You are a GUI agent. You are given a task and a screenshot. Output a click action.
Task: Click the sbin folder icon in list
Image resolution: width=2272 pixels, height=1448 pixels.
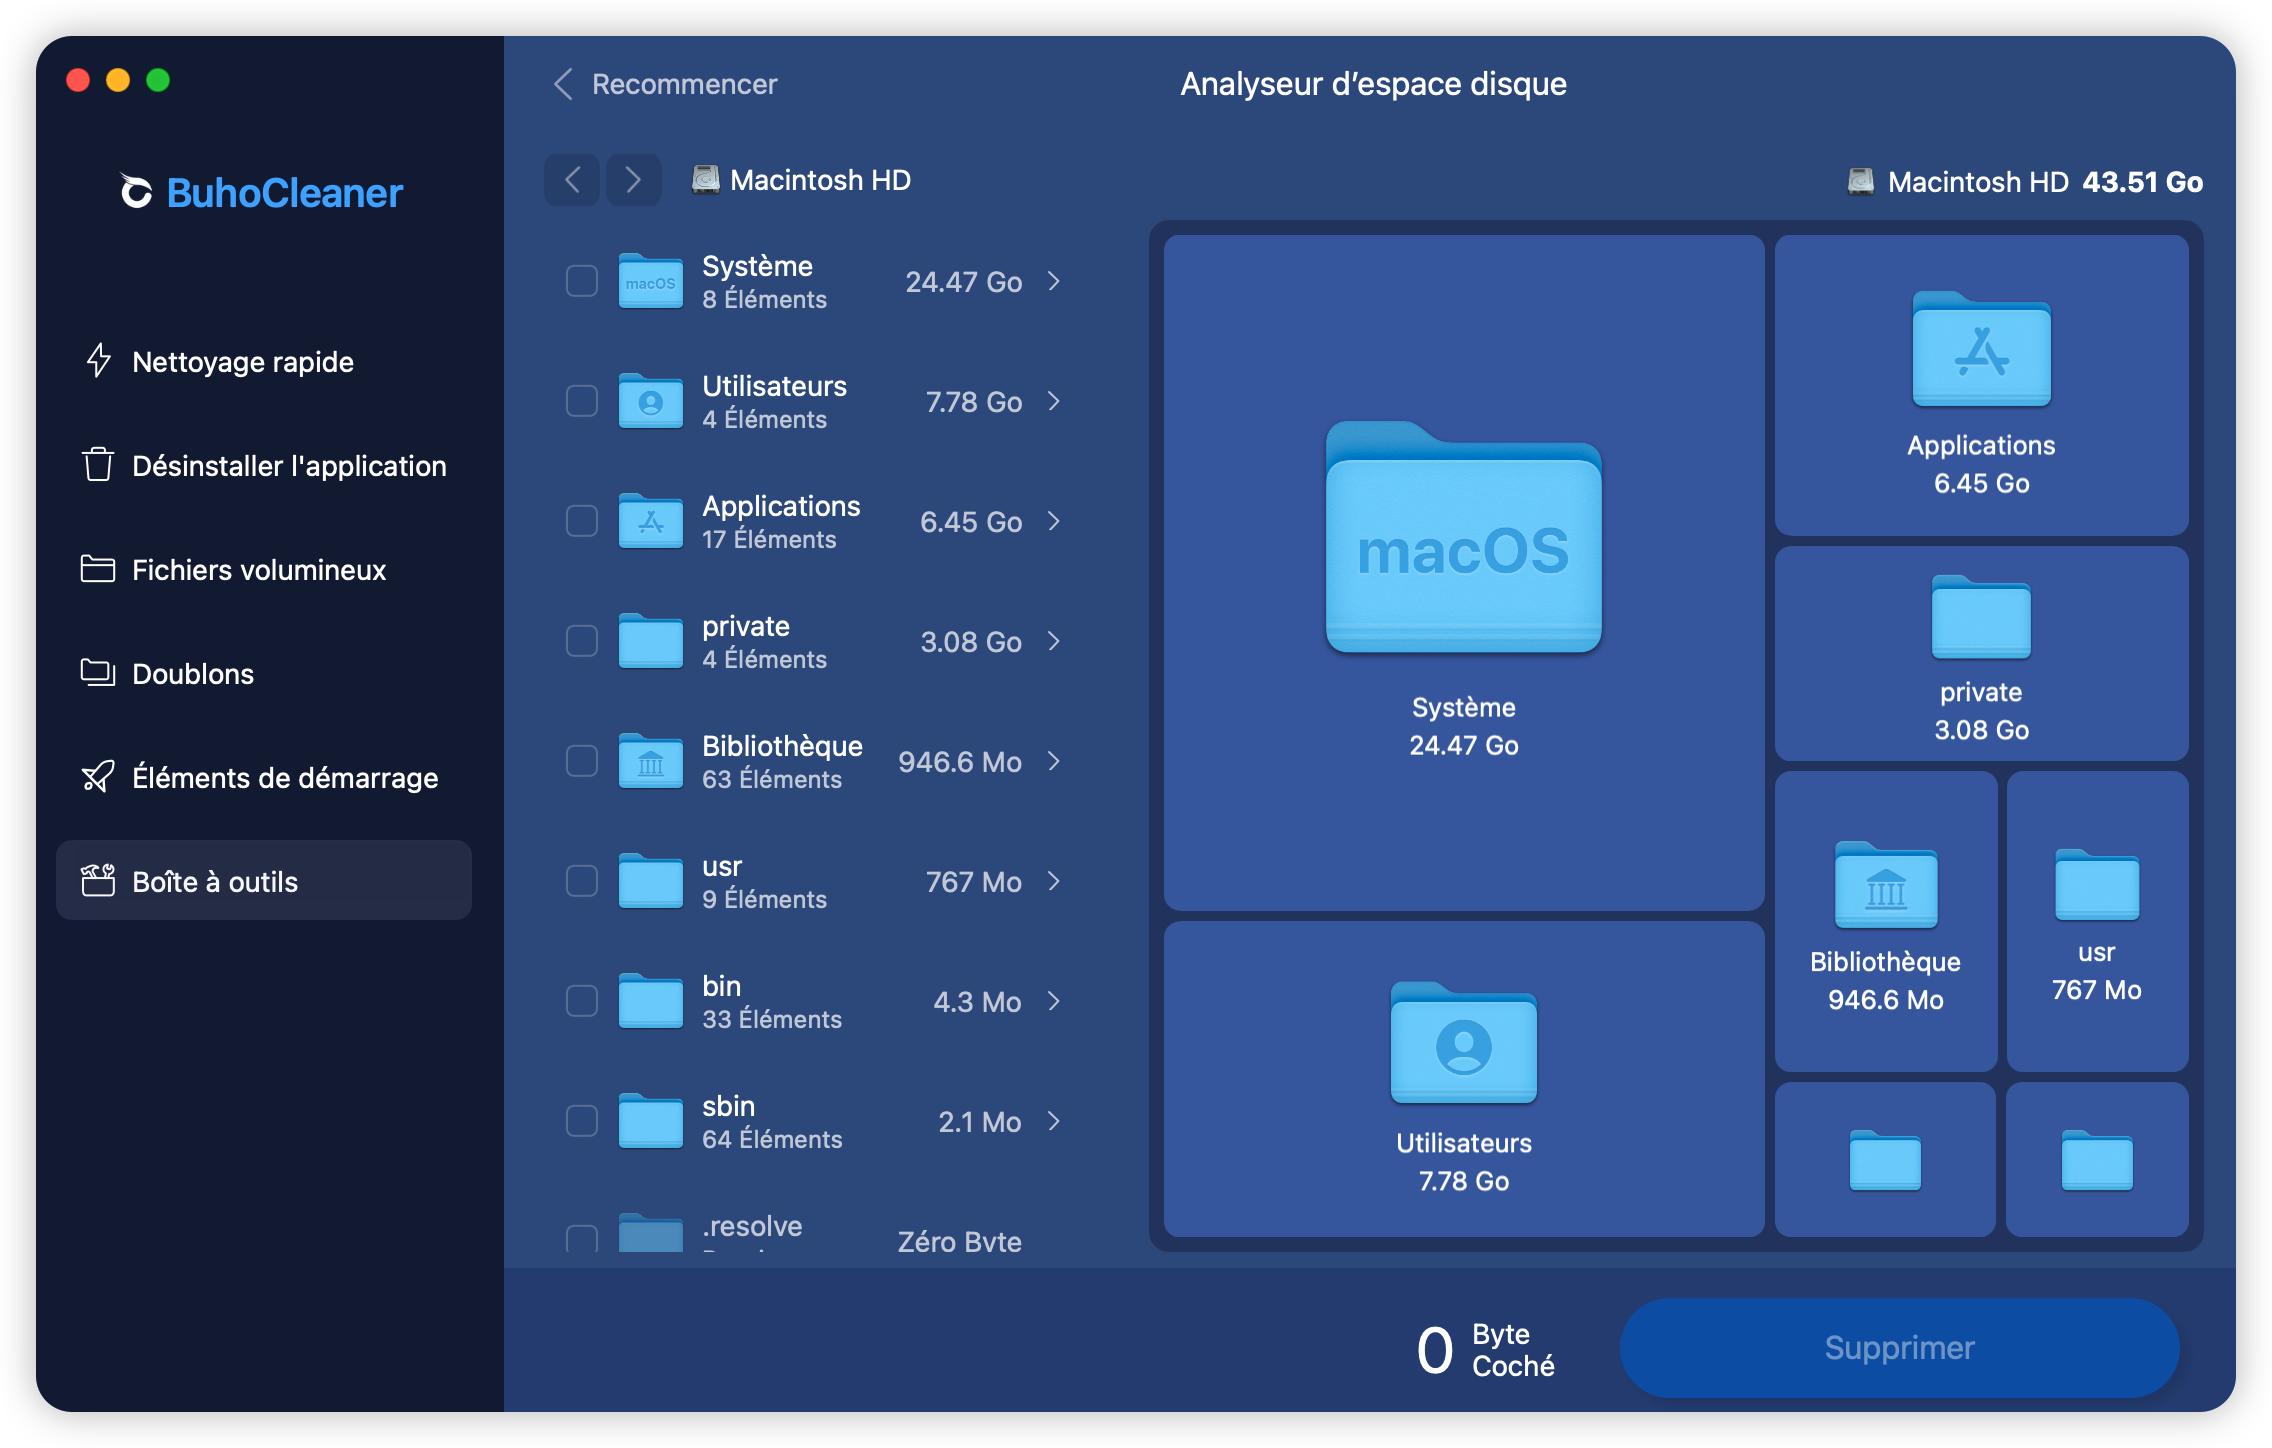tap(650, 1121)
